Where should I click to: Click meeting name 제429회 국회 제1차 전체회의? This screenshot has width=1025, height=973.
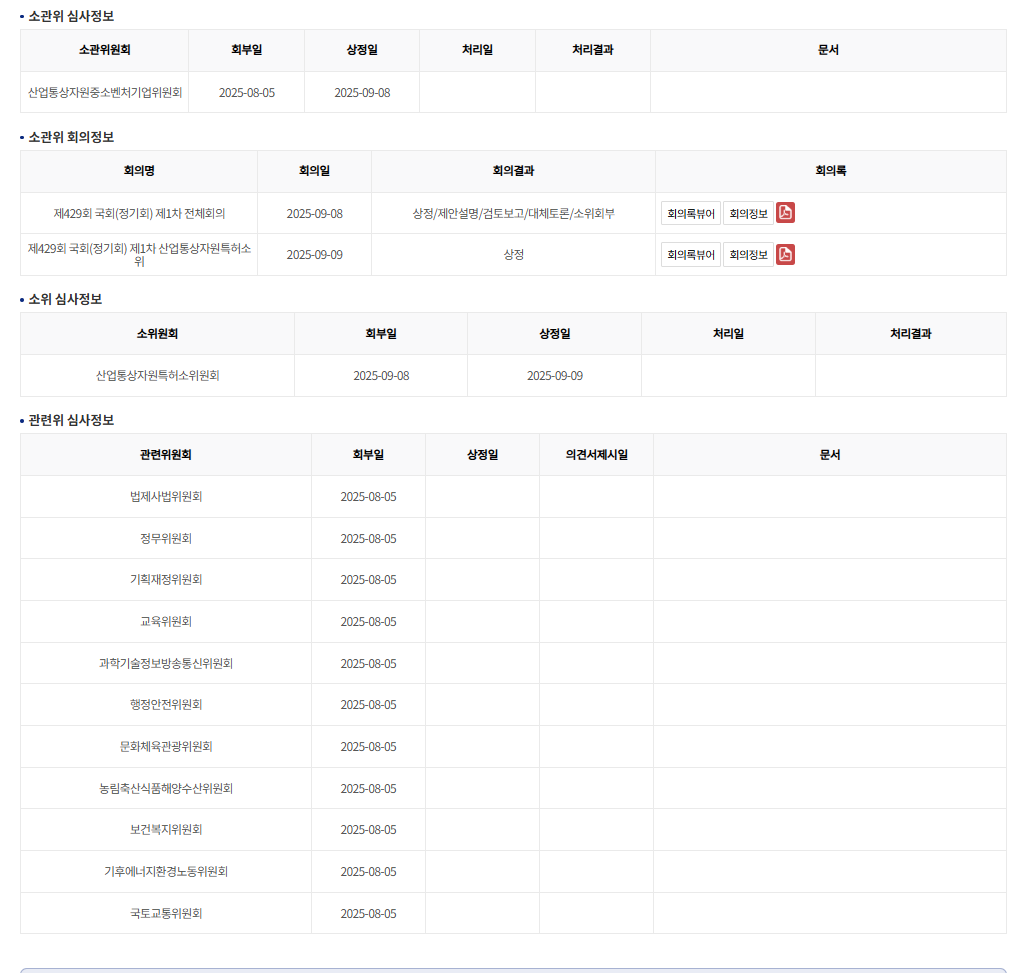click(x=139, y=213)
